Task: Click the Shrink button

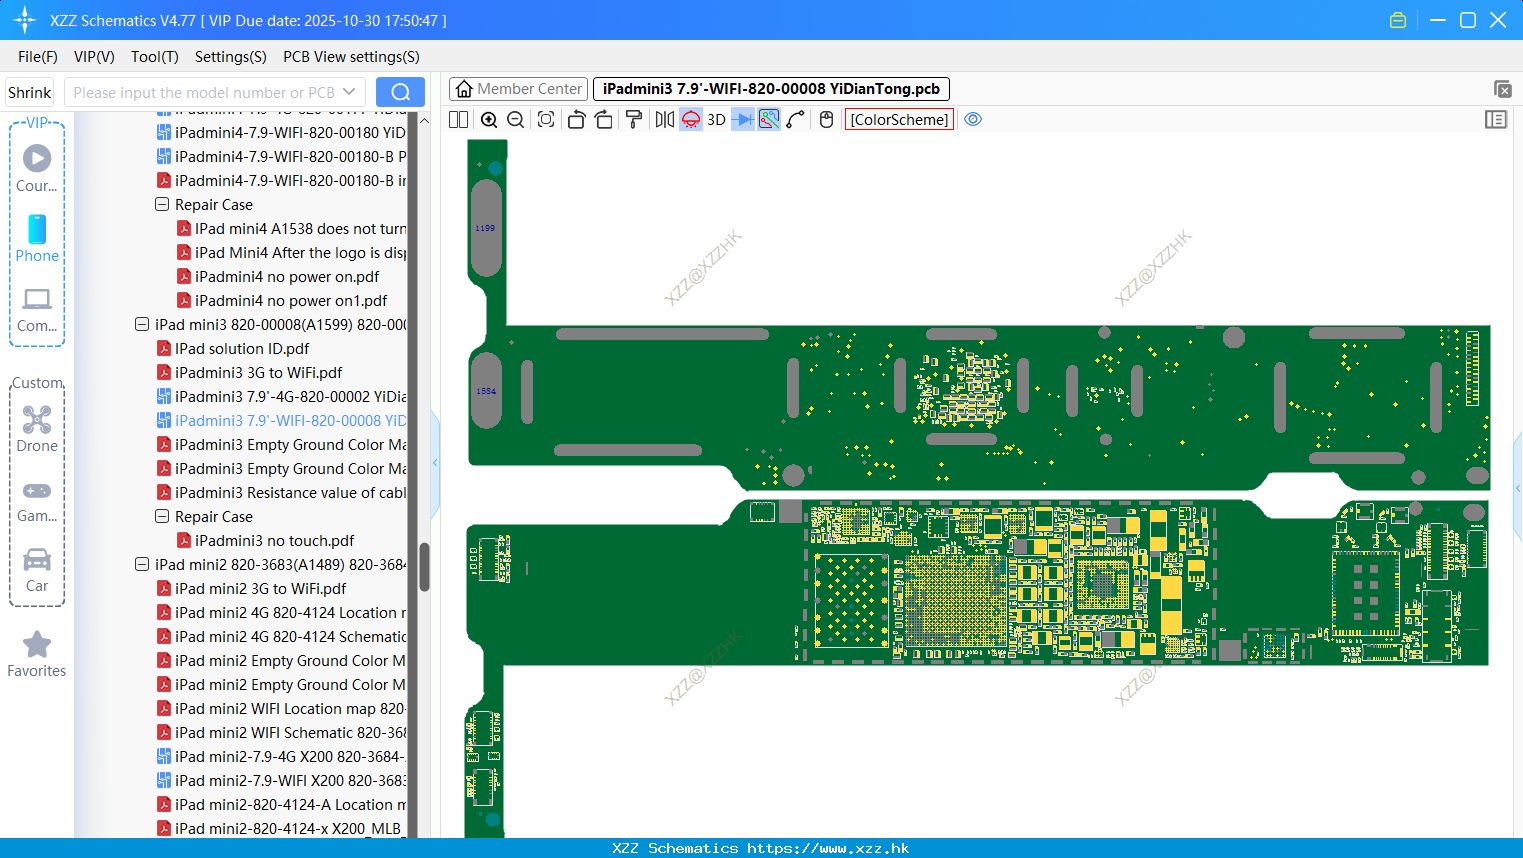Action: (30, 92)
